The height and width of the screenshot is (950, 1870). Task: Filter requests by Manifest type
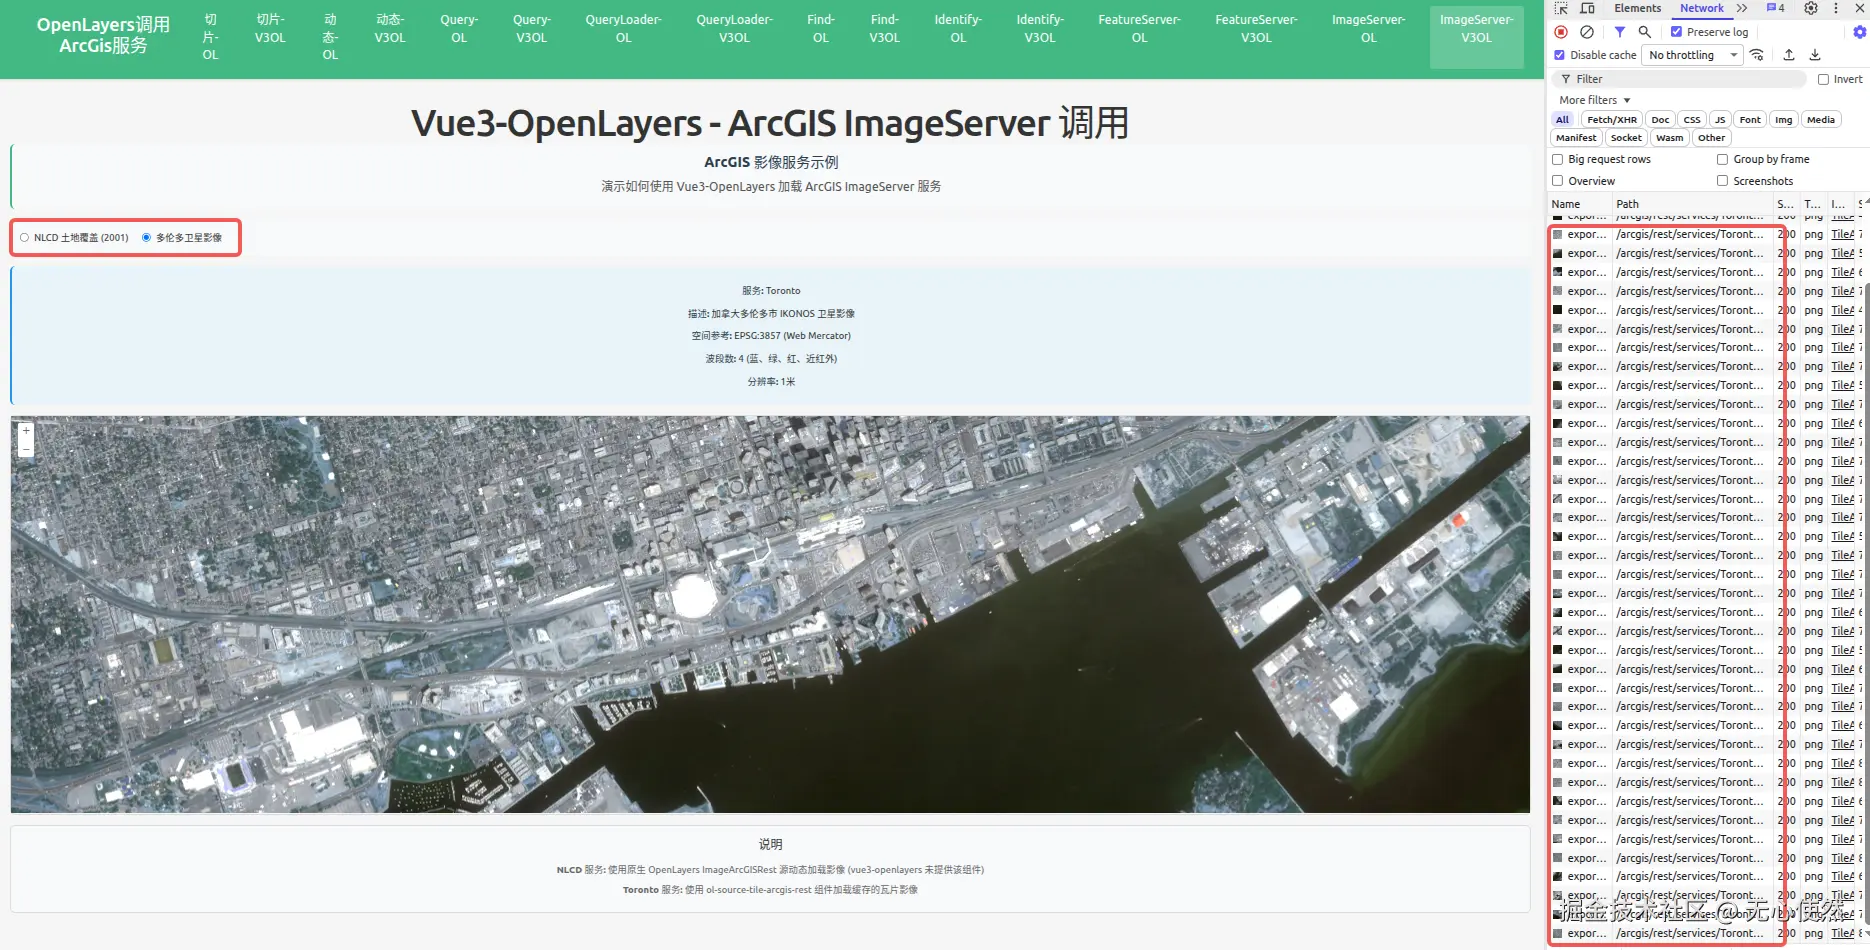pos(1576,138)
